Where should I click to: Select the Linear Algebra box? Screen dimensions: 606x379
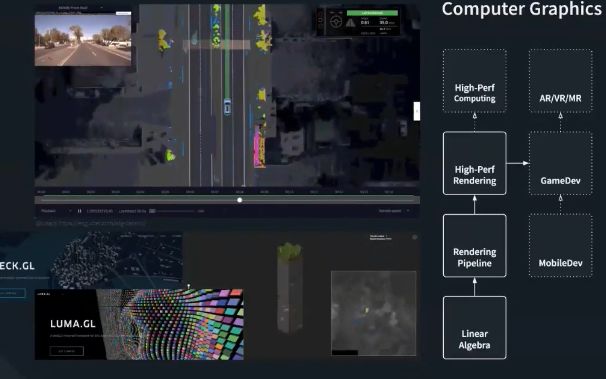point(475,328)
